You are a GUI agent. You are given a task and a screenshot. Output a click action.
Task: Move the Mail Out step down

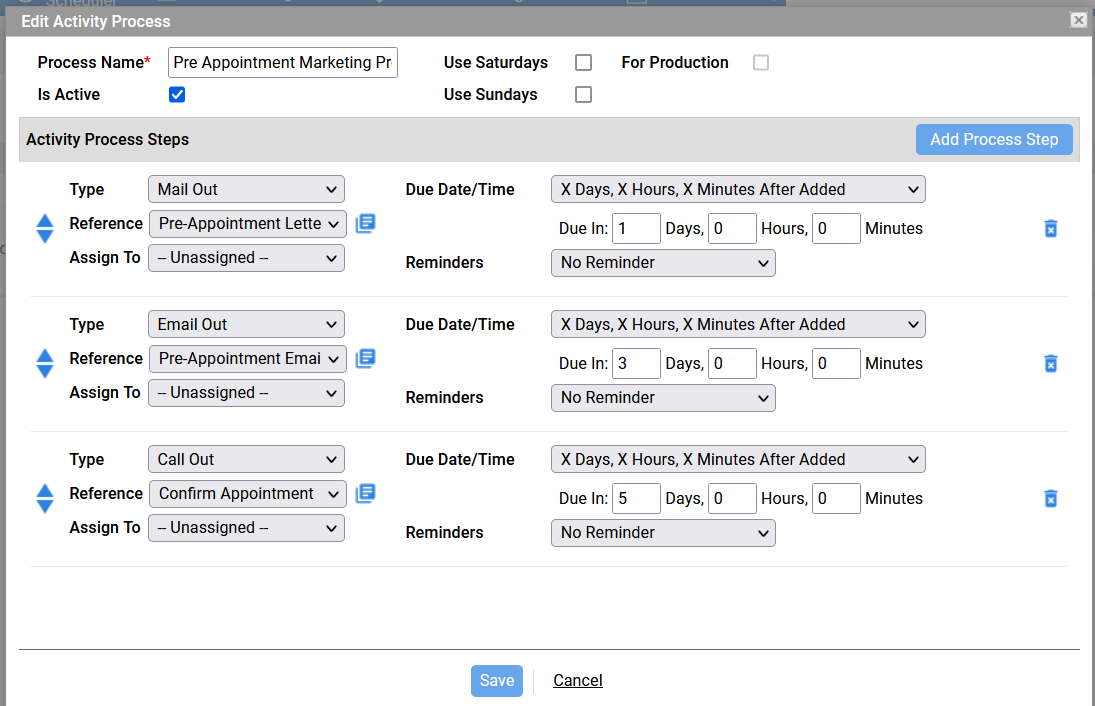click(45, 237)
